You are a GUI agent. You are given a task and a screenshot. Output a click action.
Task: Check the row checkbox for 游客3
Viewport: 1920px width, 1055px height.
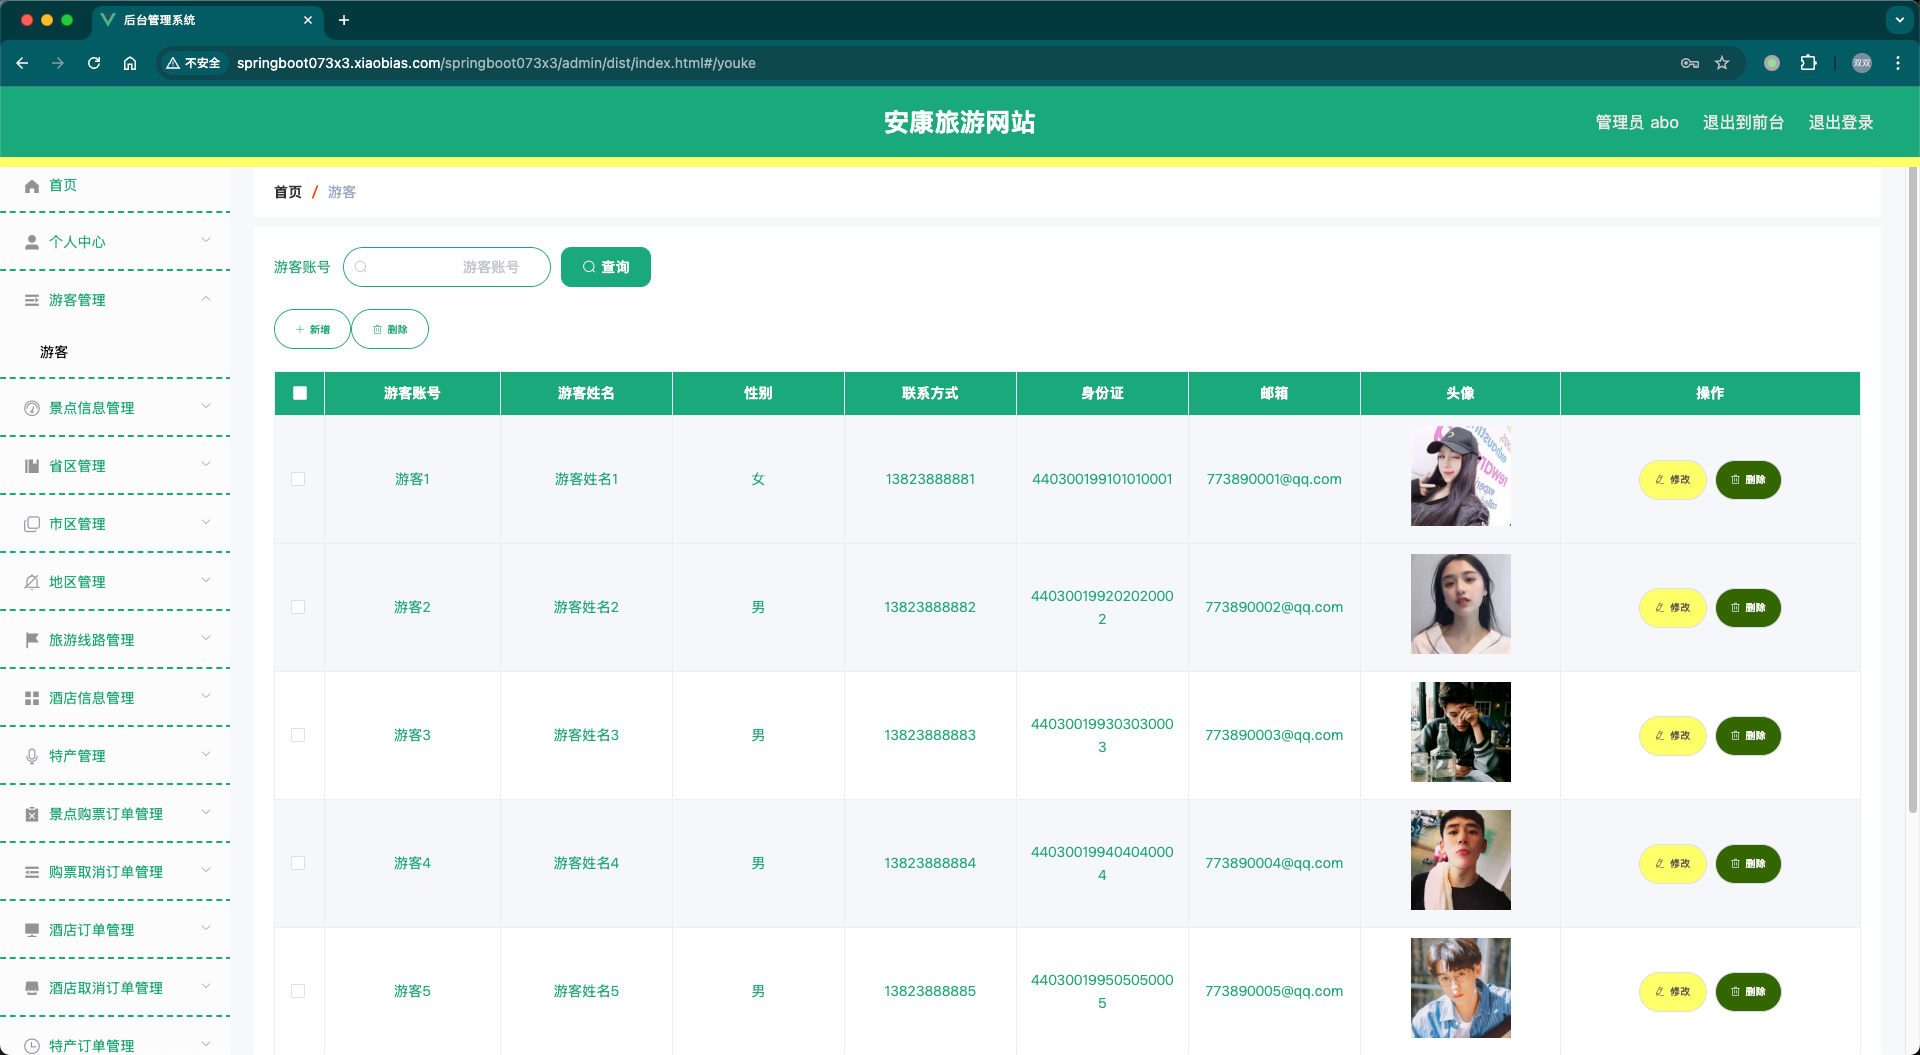[298, 735]
